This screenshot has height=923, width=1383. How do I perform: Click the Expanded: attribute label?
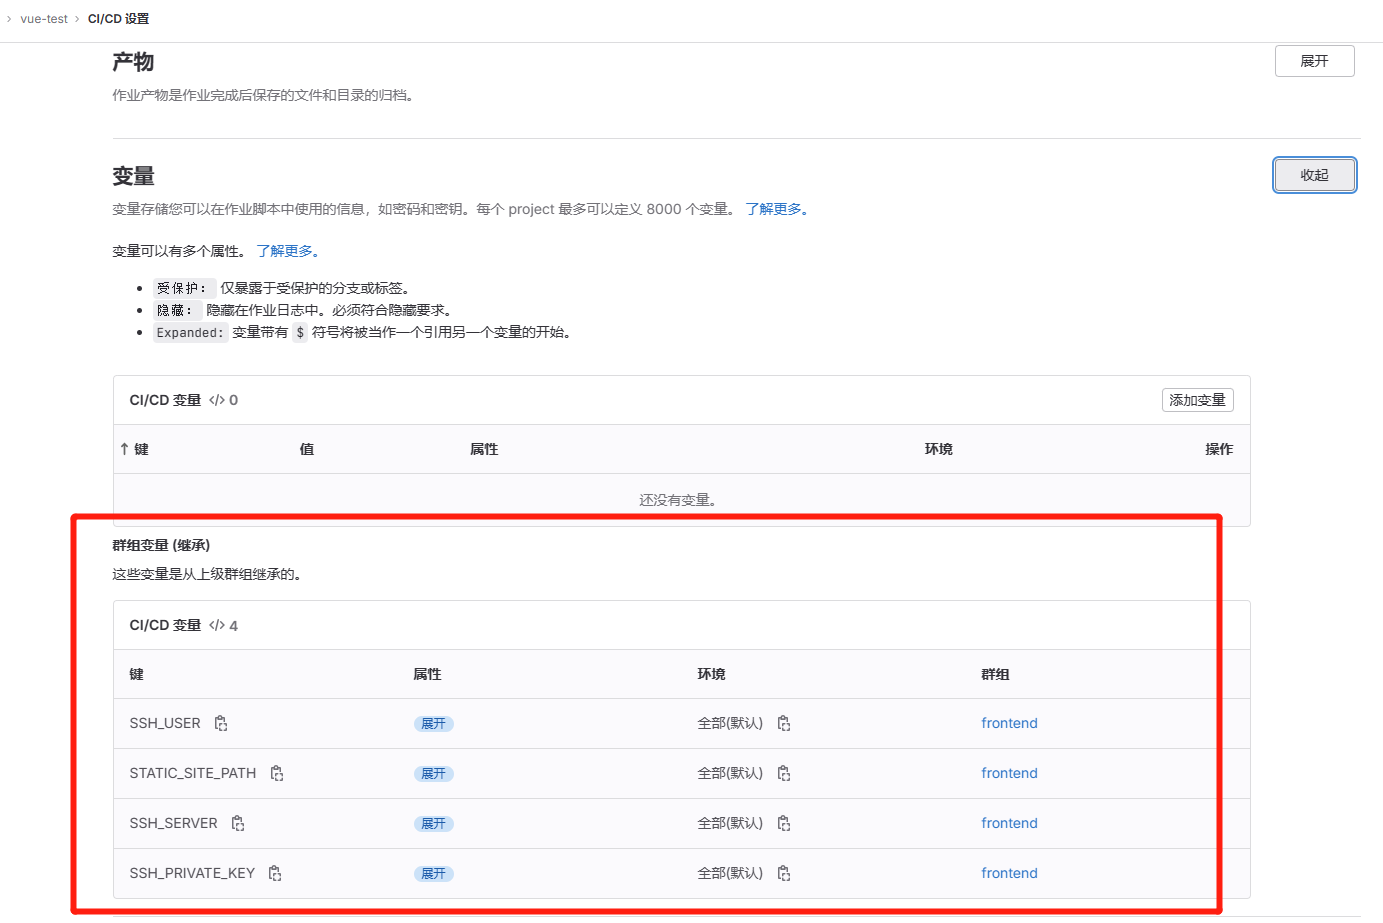[190, 332]
